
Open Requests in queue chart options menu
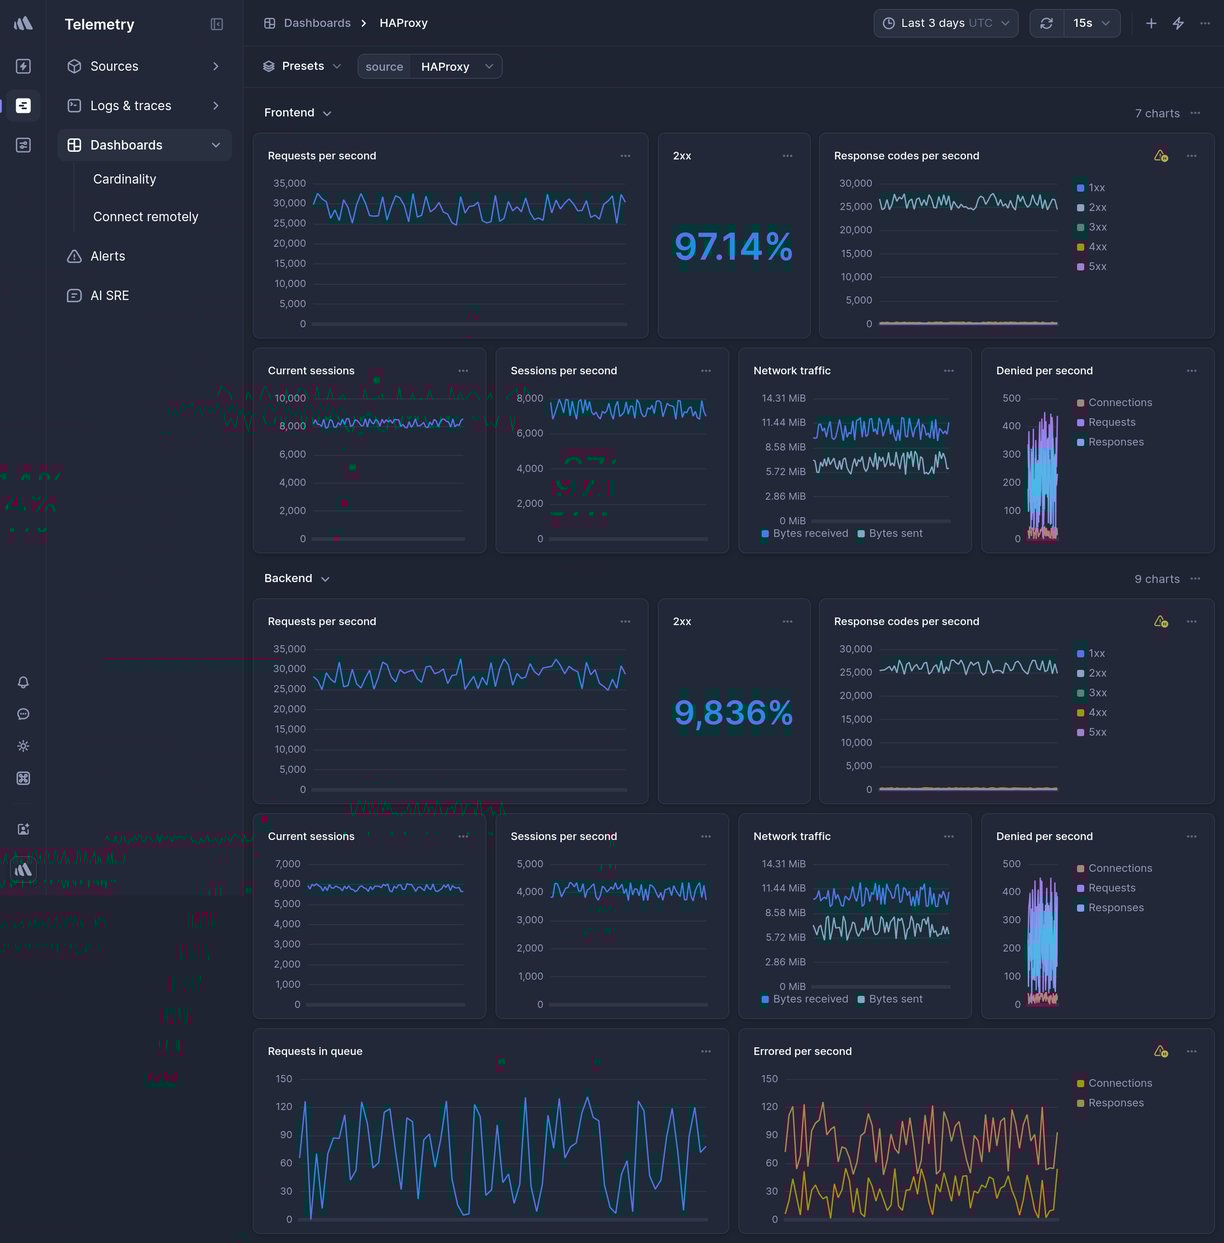[706, 1051]
